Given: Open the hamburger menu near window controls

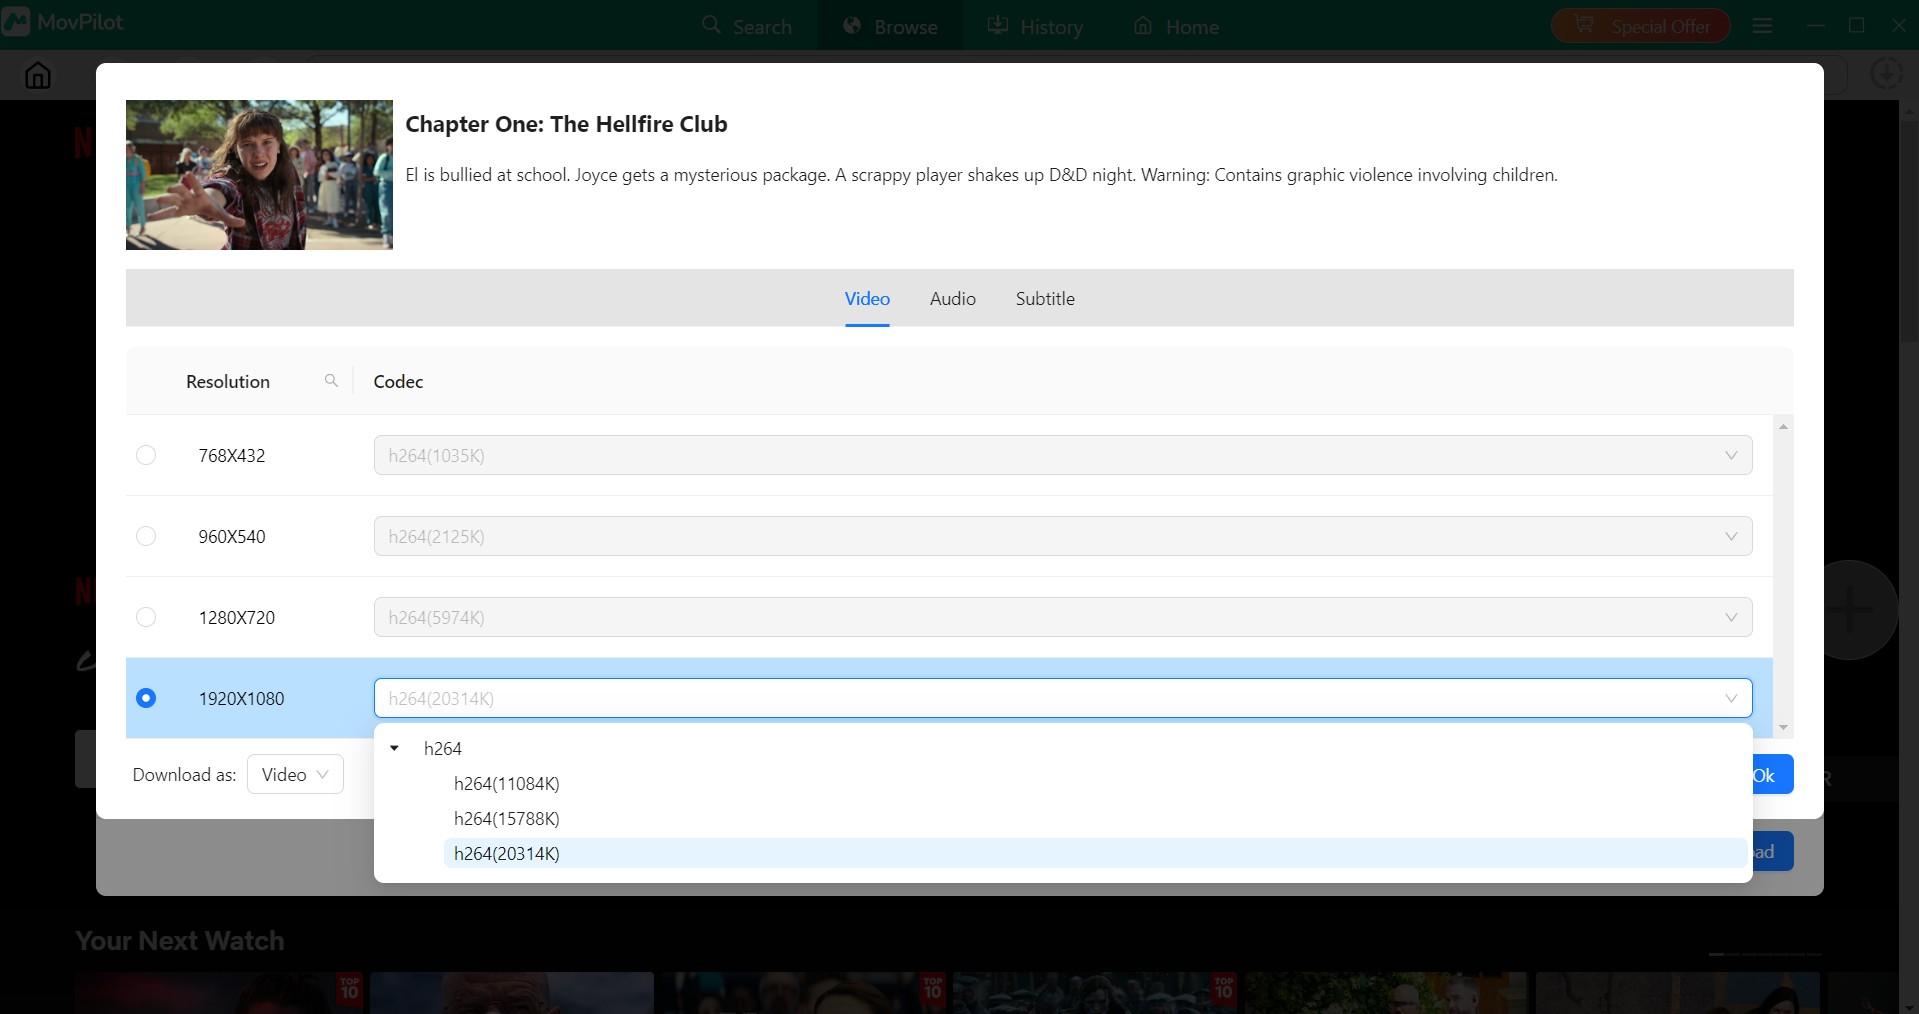Looking at the screenshot, I should (1762, 25).
